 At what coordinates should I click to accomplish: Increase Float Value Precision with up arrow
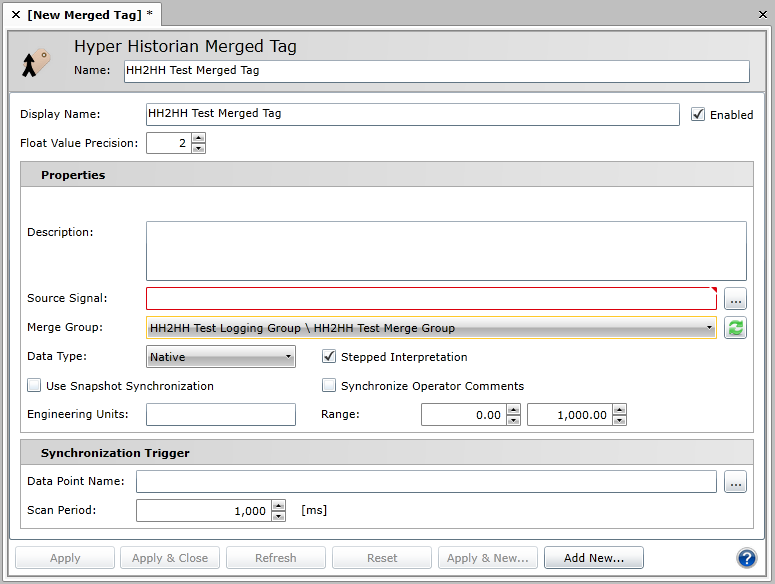[x=198, y=138]
